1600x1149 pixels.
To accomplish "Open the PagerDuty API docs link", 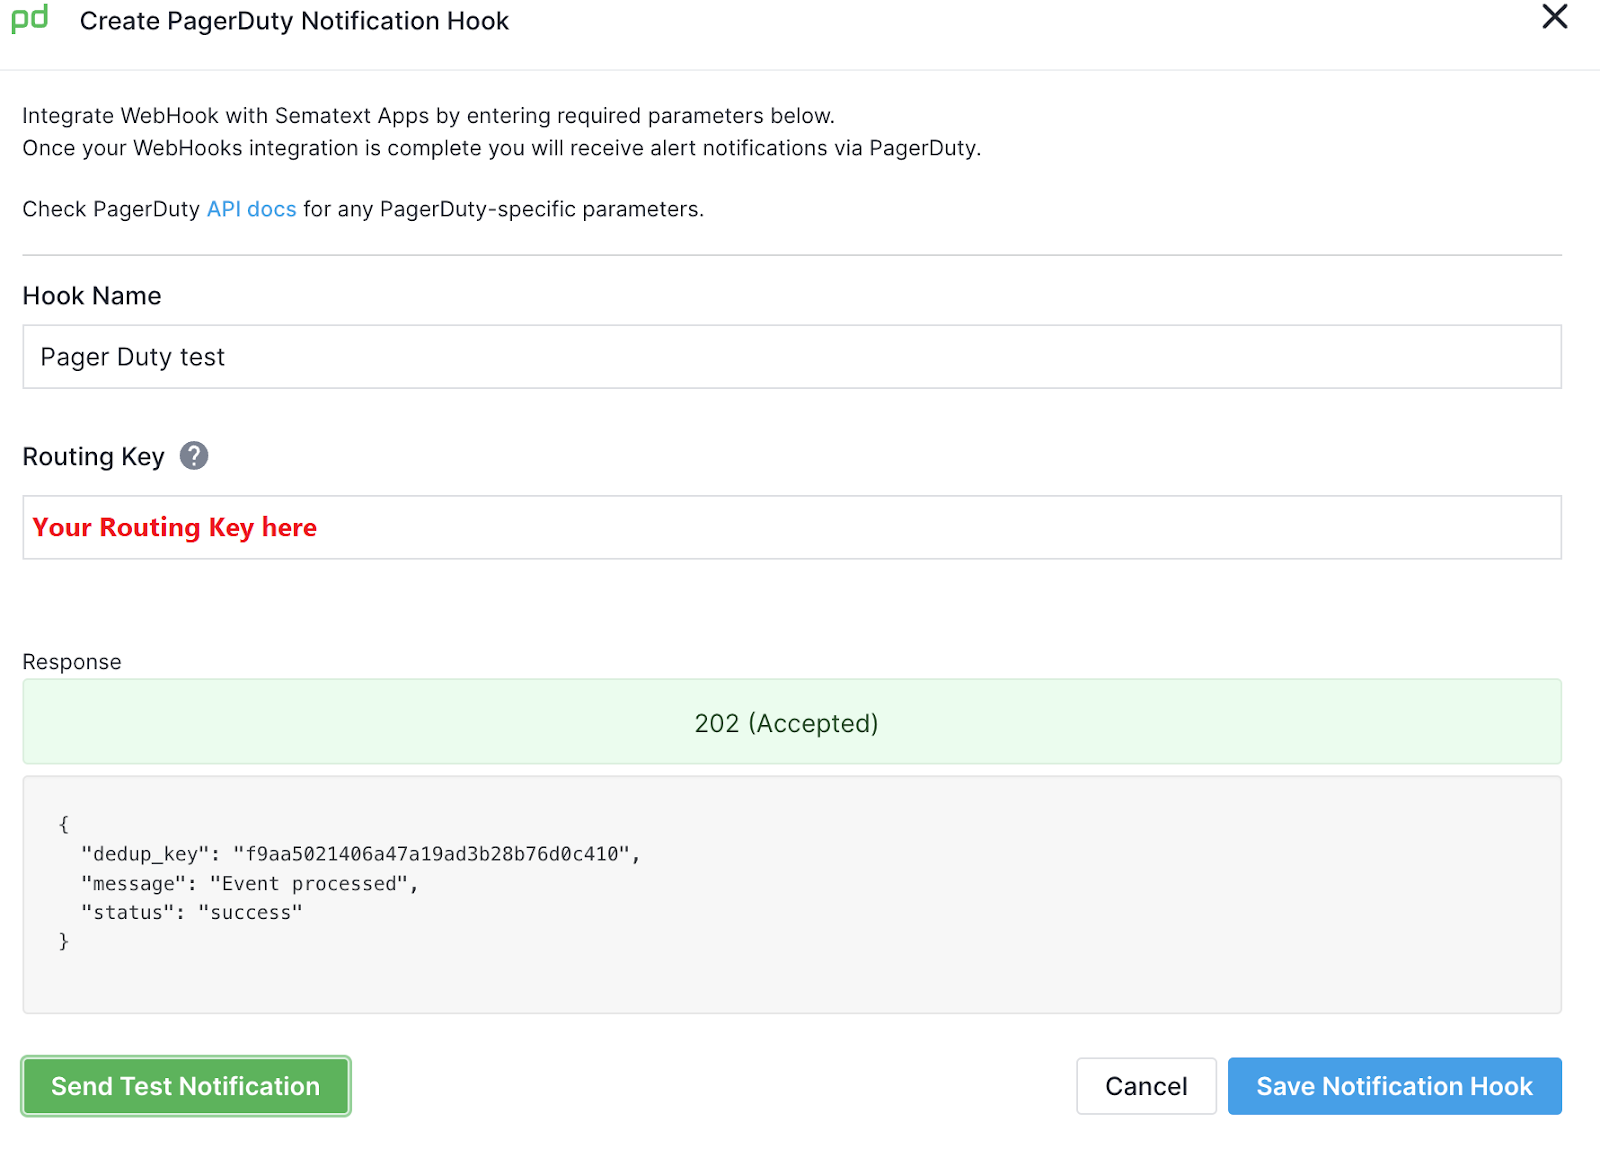I will [251, 208].
